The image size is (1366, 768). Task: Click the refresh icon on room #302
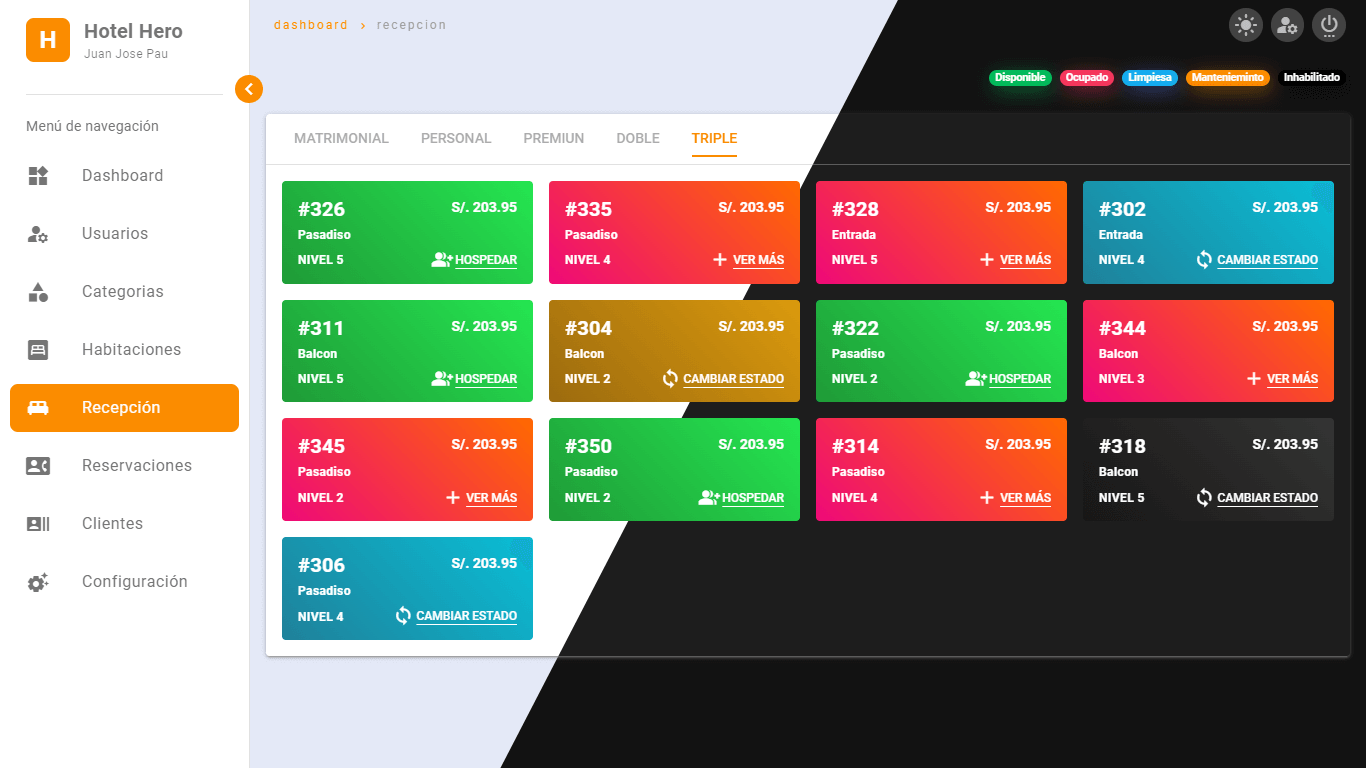click(x=1204, y=260)
